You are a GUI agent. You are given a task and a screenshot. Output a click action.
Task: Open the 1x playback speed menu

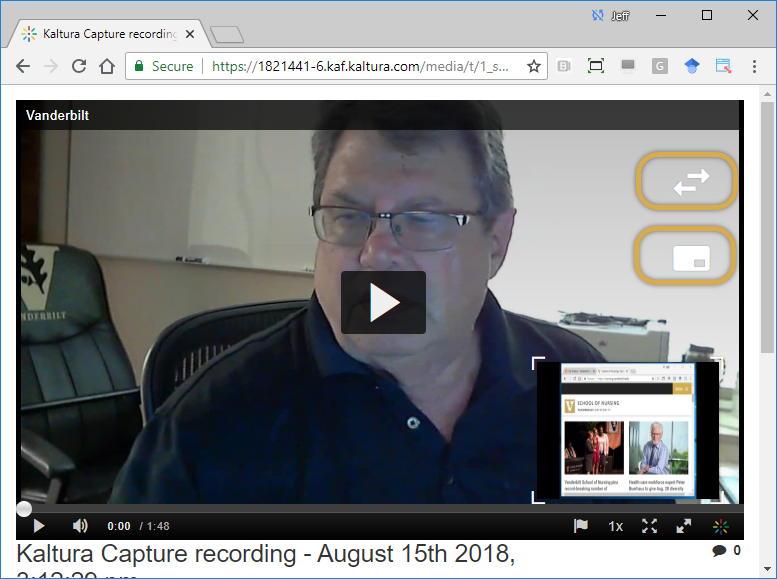click(x=616, y=526)
